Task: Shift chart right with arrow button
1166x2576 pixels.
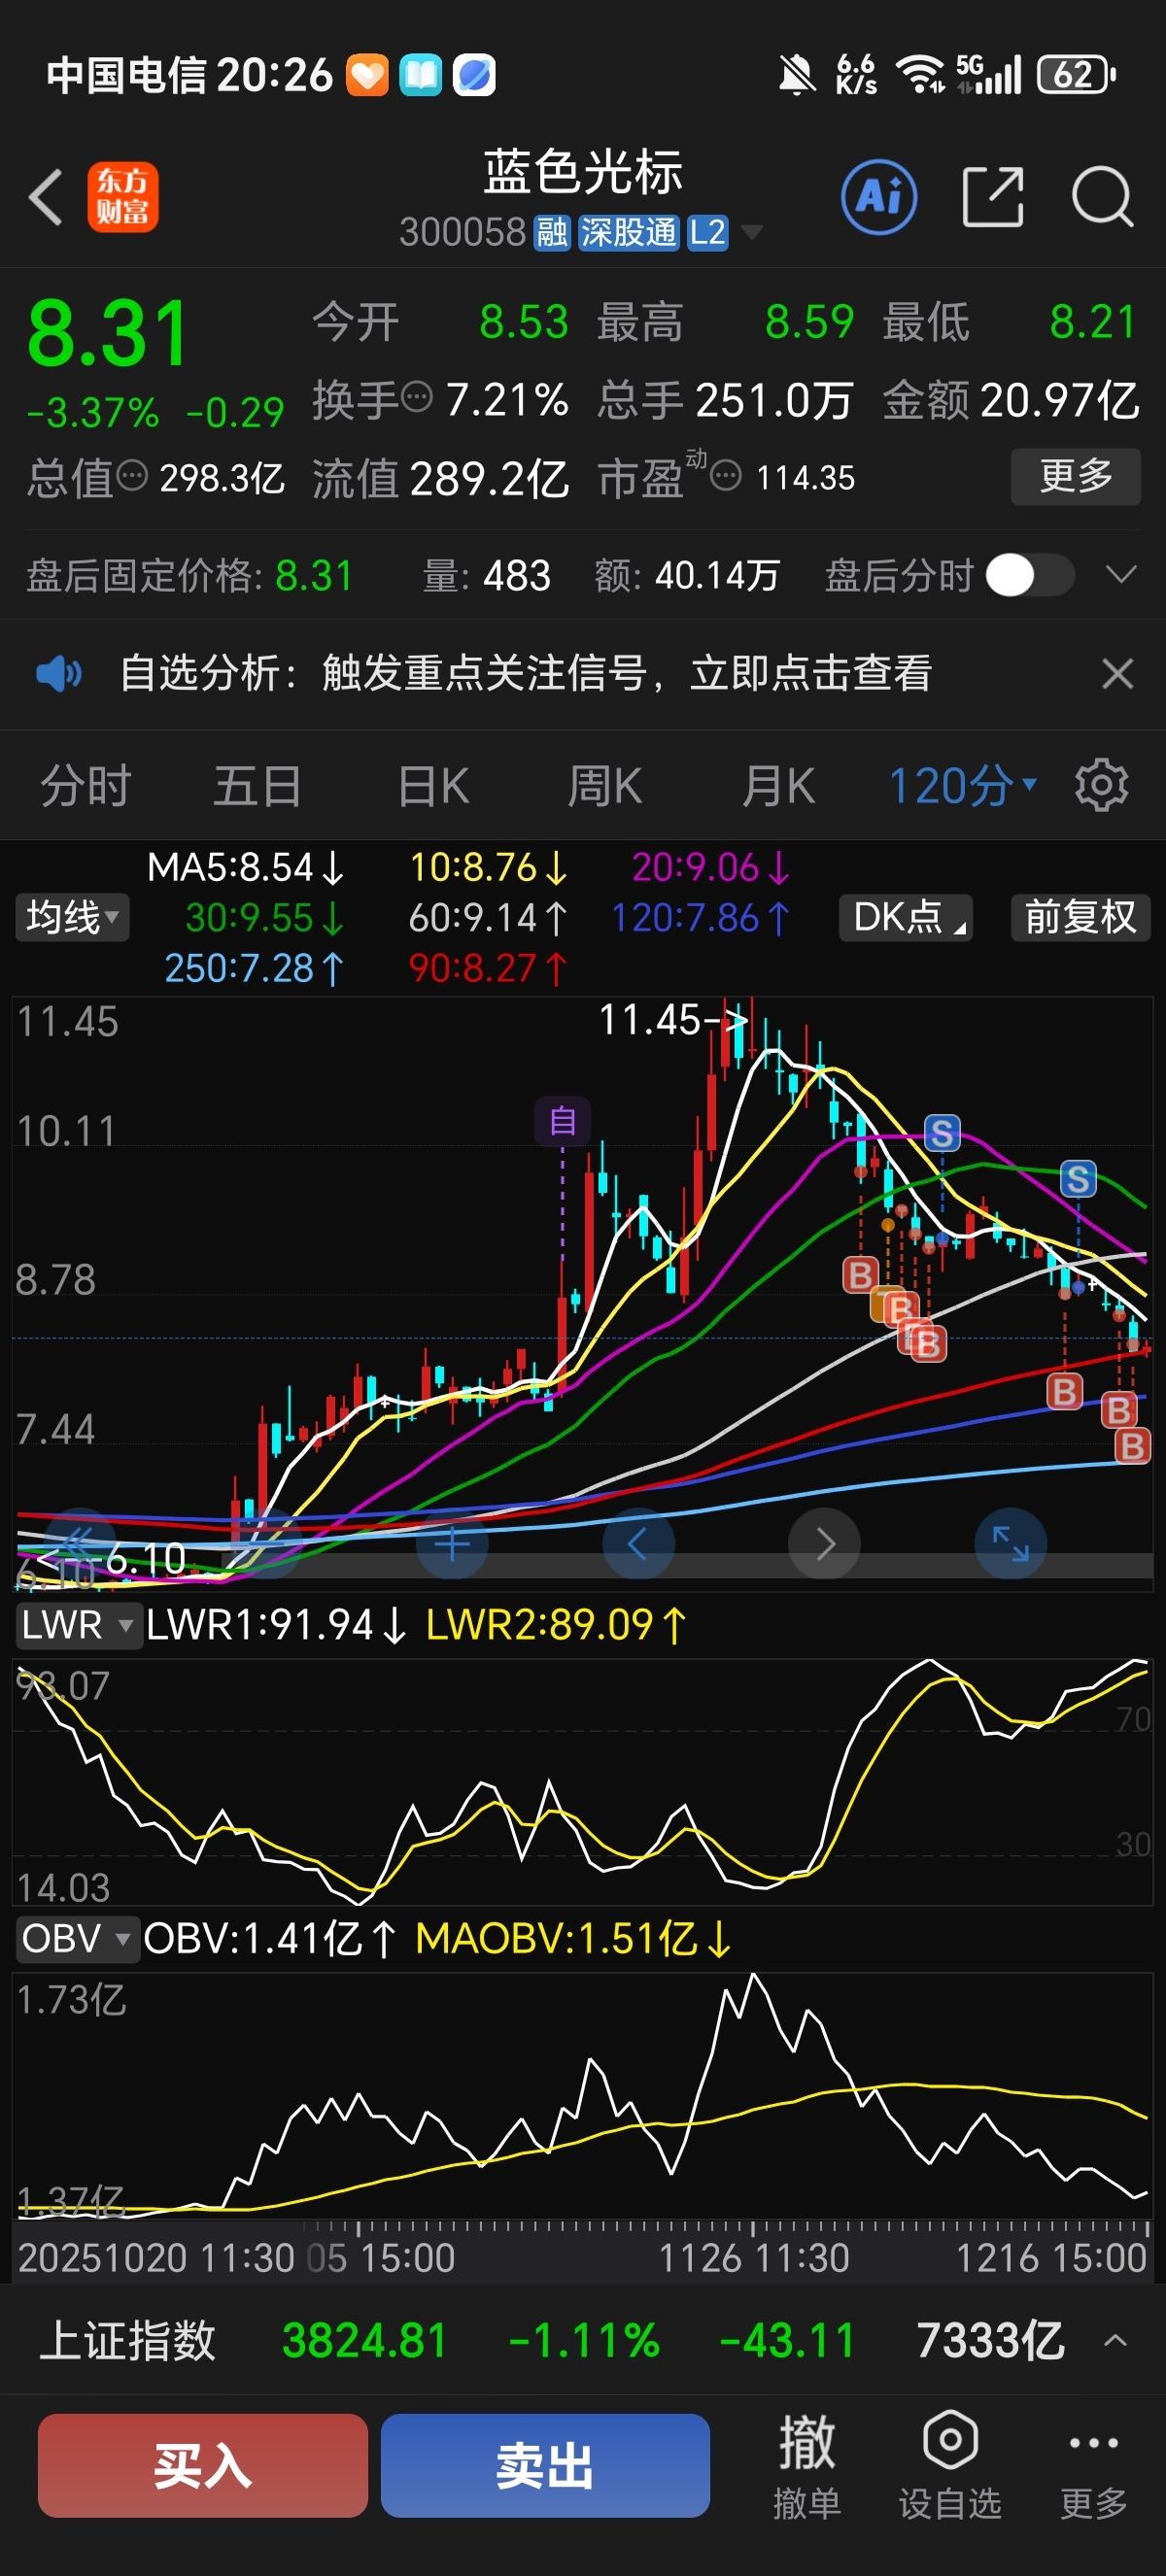Action: (x=824, y=1544)
